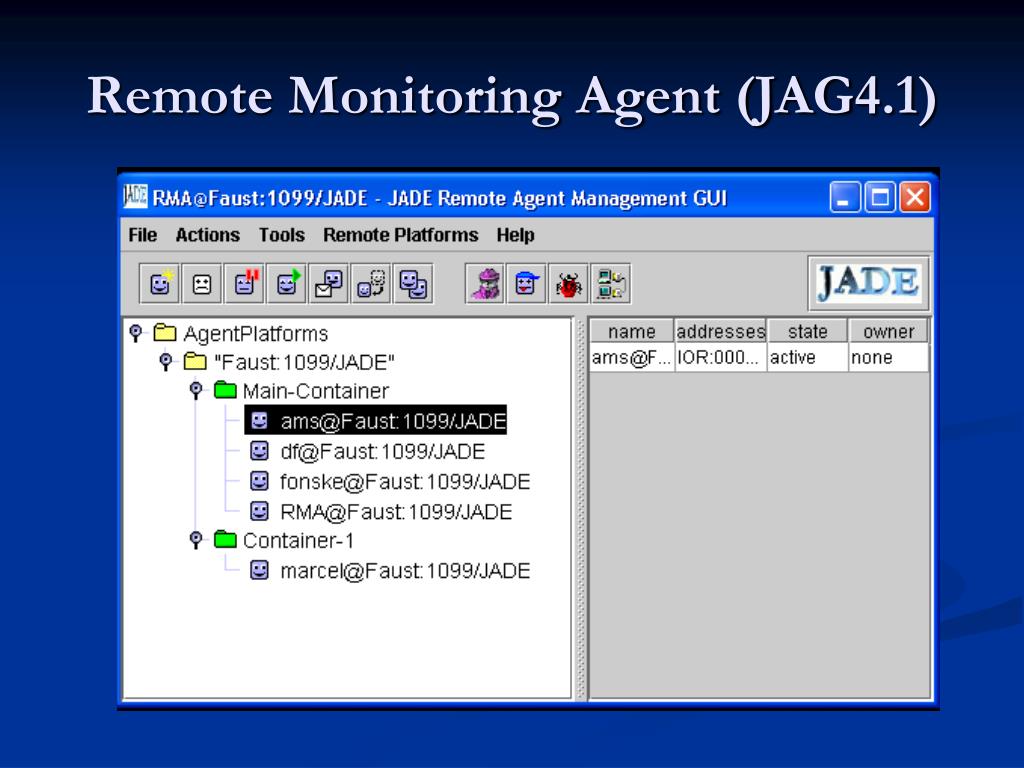Screen dimensions: 1024x768
Task: Click the agent face icon beside fonske@Faust
Action: click(259, 481)
